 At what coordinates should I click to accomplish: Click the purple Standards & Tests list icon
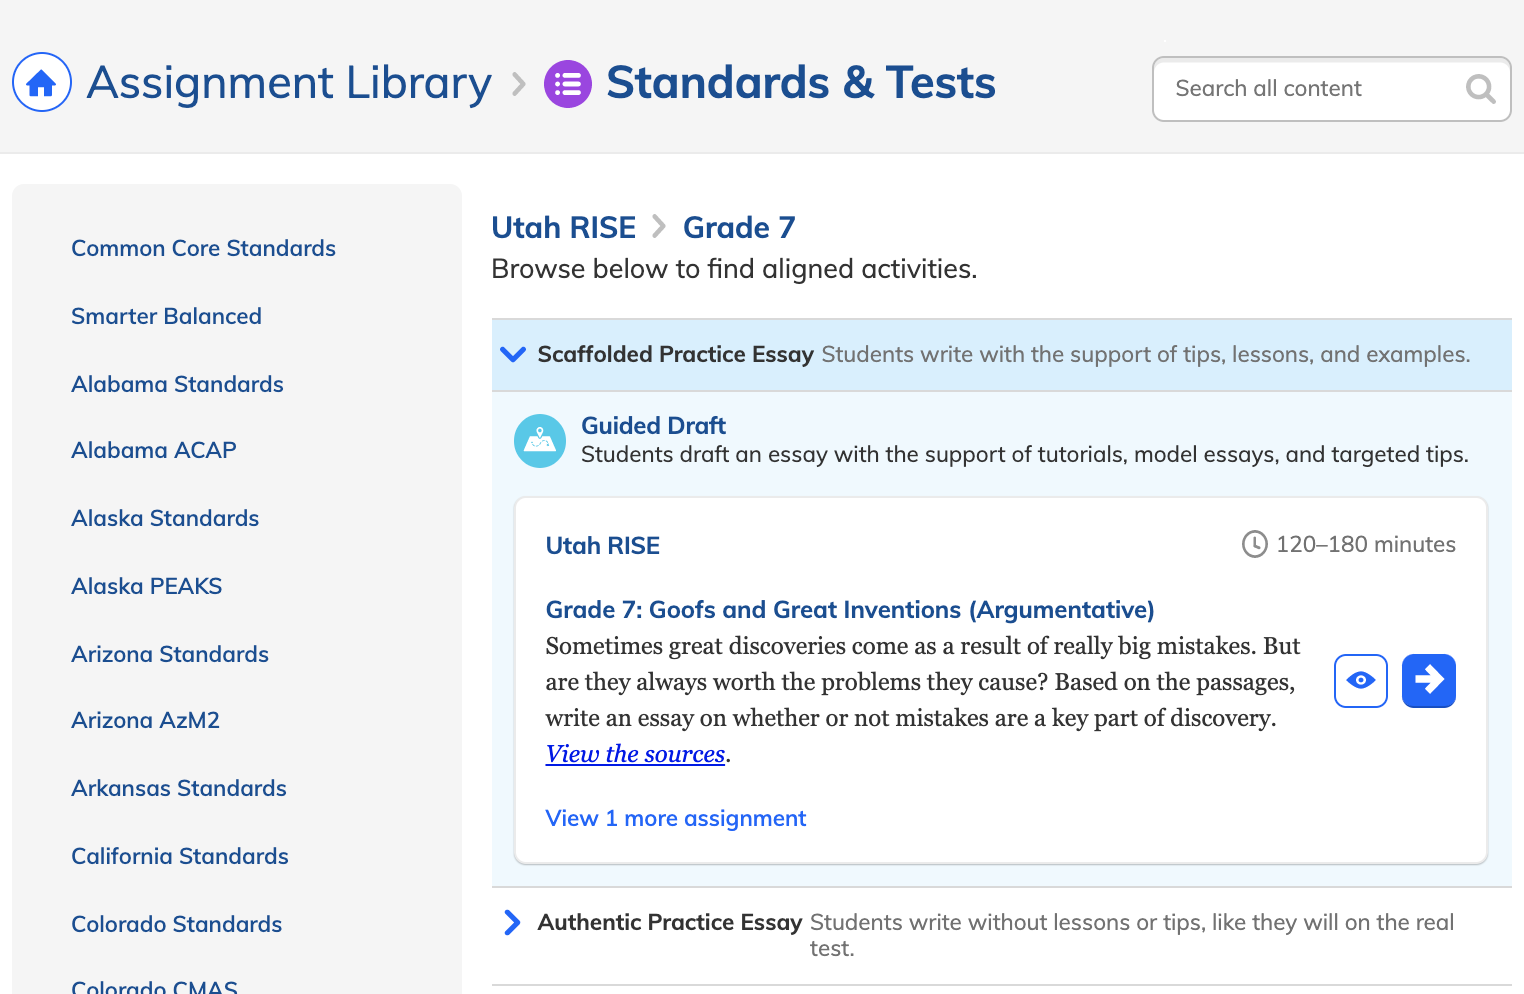click(568, 84)
